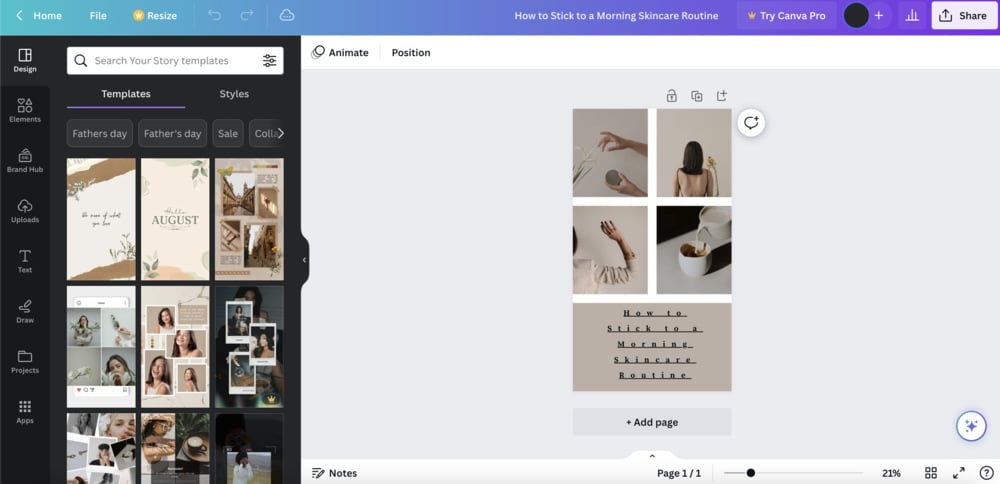1000x484 pixels.
Task: Expand the page list chevron at bottom
Action: pos(652,456)
